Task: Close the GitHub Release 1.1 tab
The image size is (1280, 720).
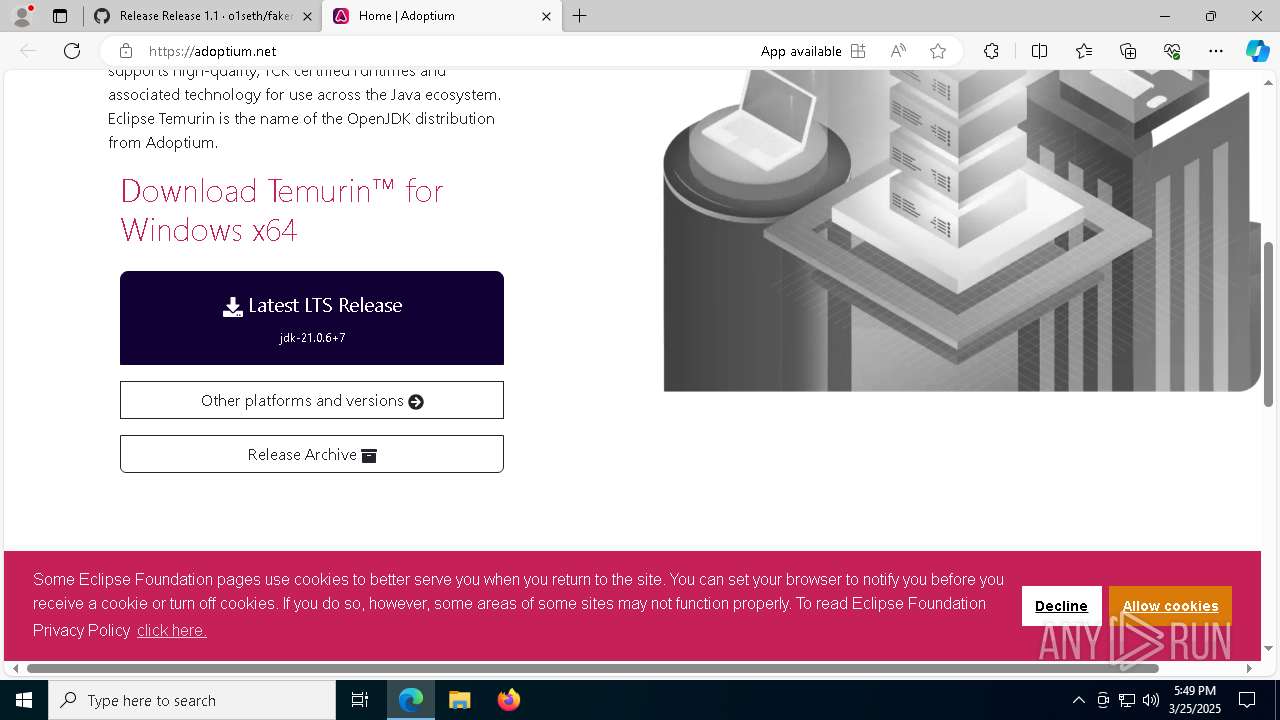Action: 307,16
